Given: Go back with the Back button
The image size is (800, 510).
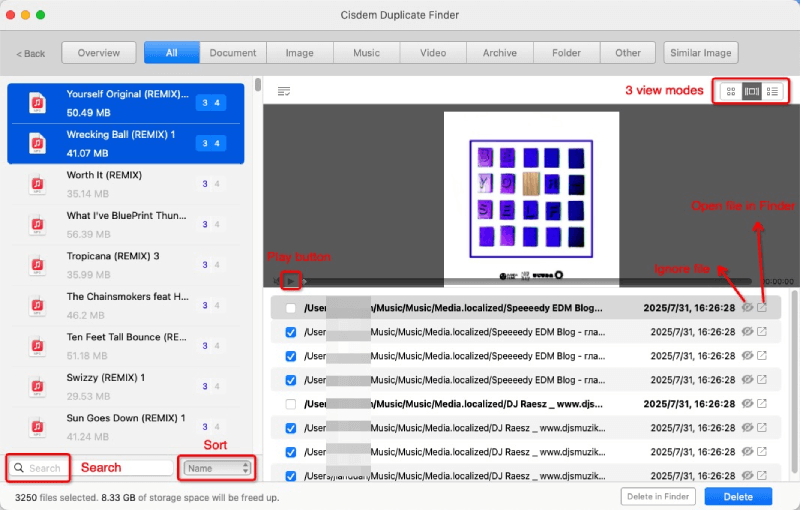Looking at the screenshot, I should 31,54.
